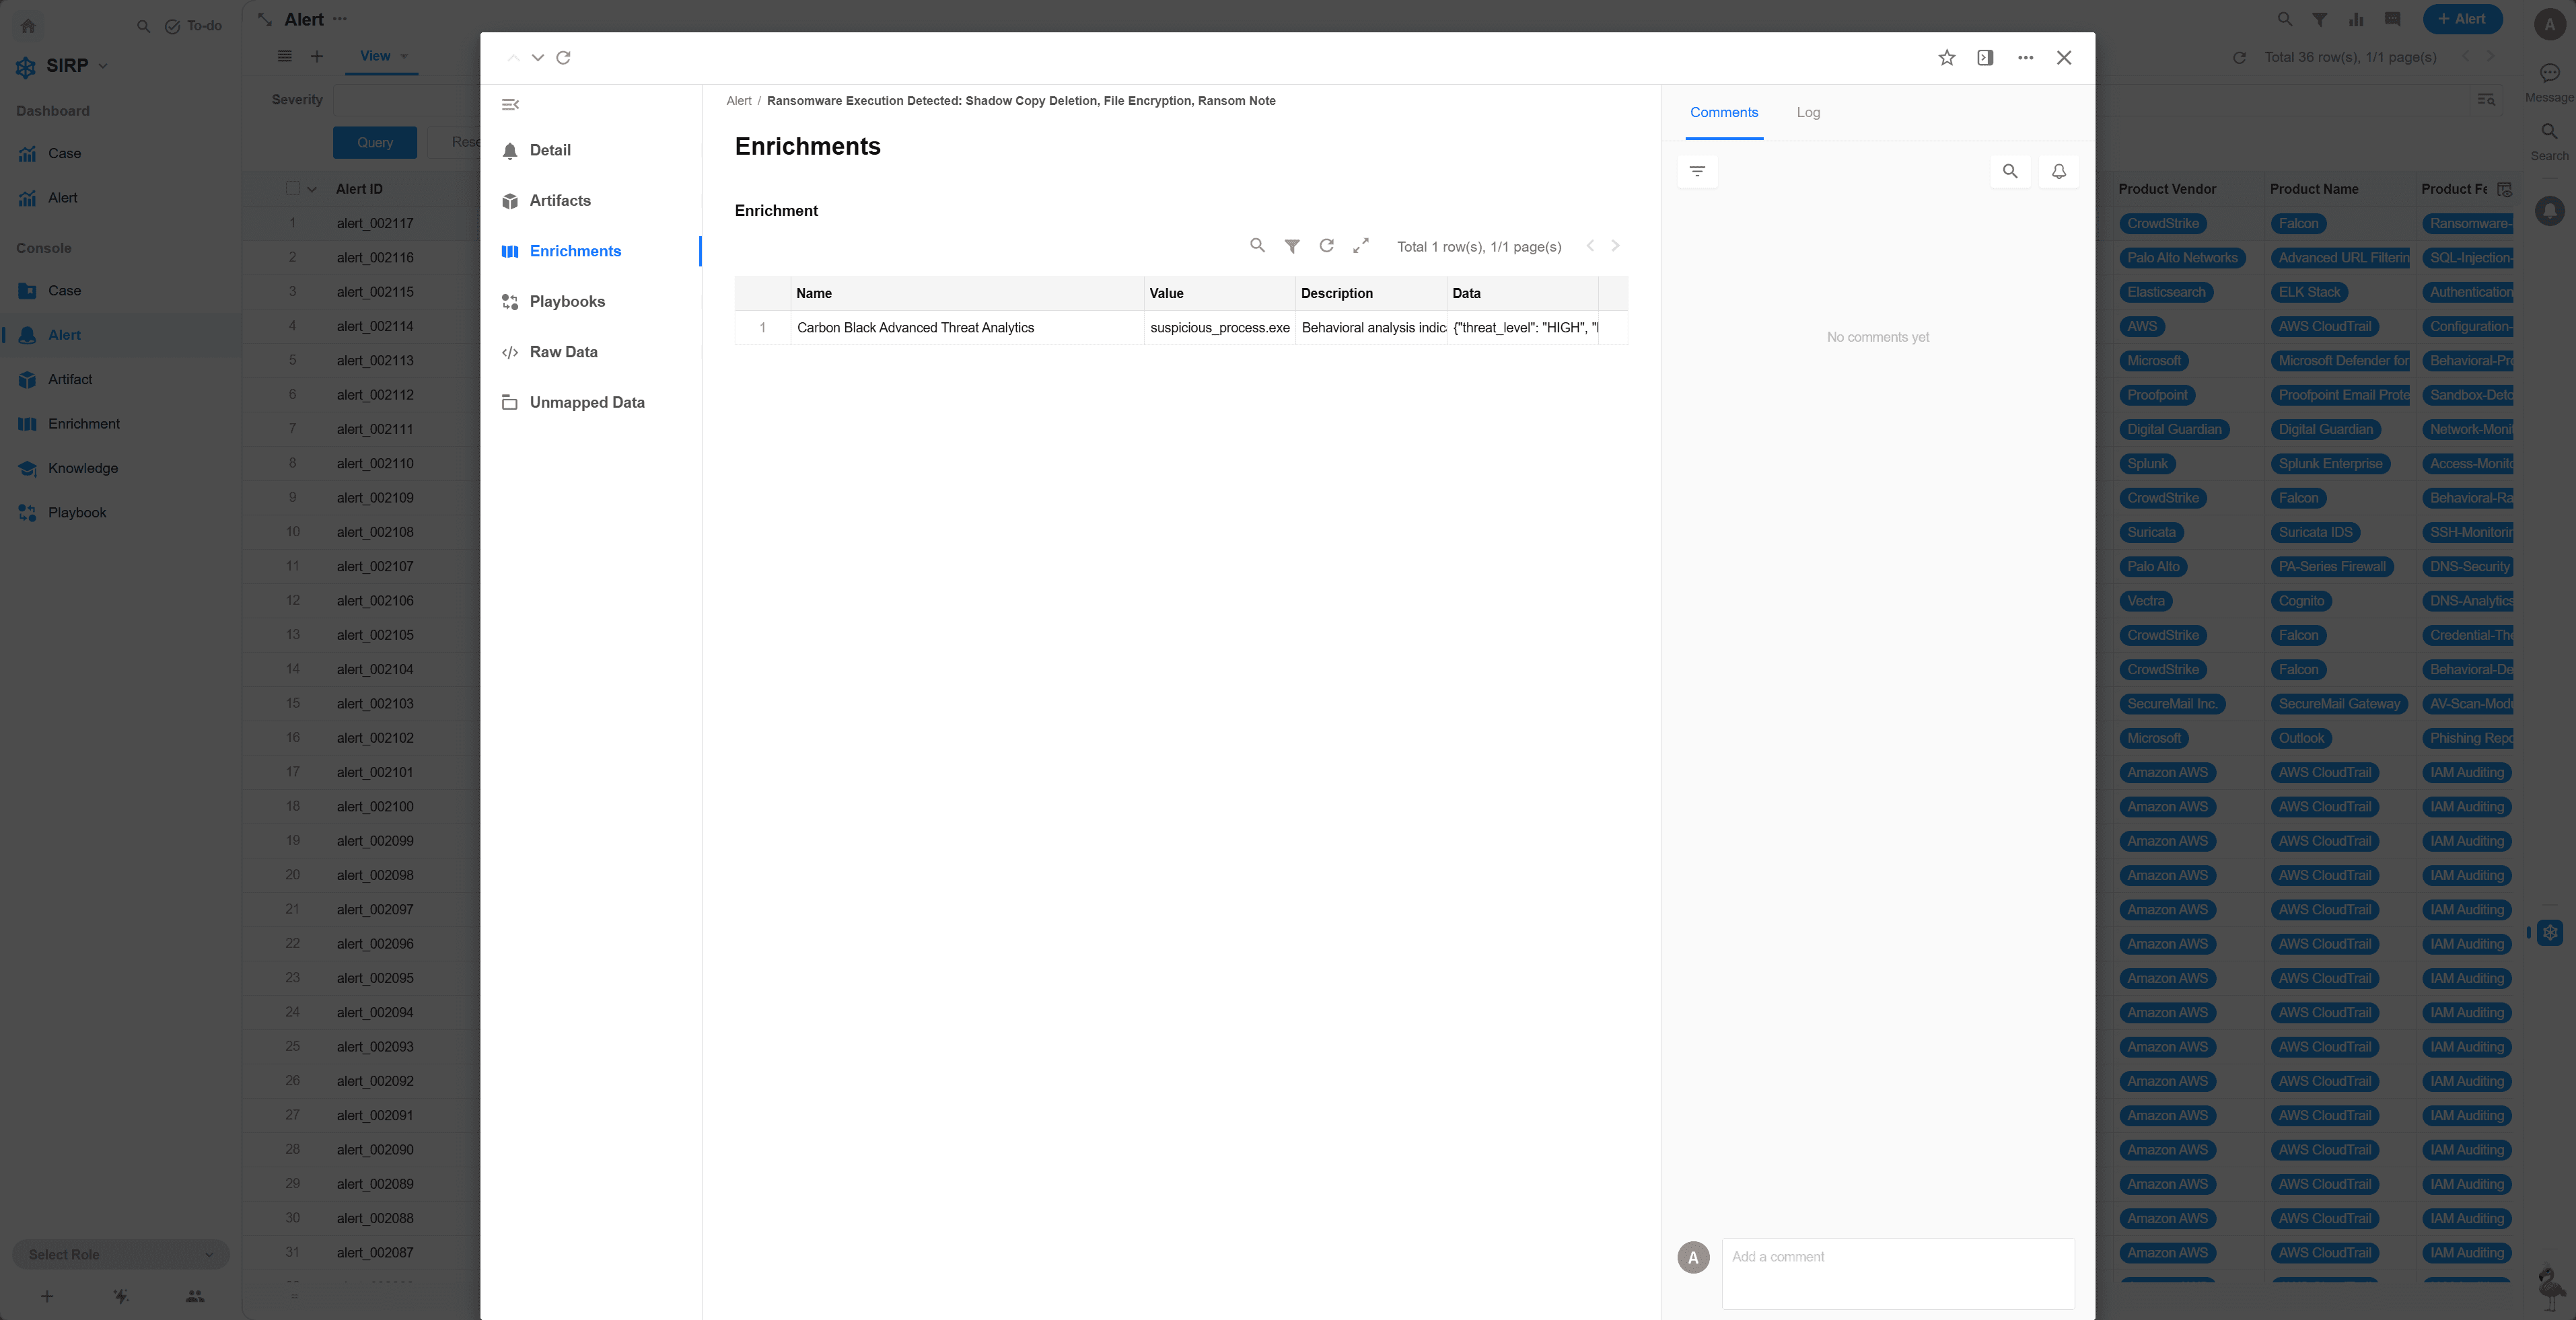Open the Select Role dropdown

pyautogui.click(x=121, y=1255)
